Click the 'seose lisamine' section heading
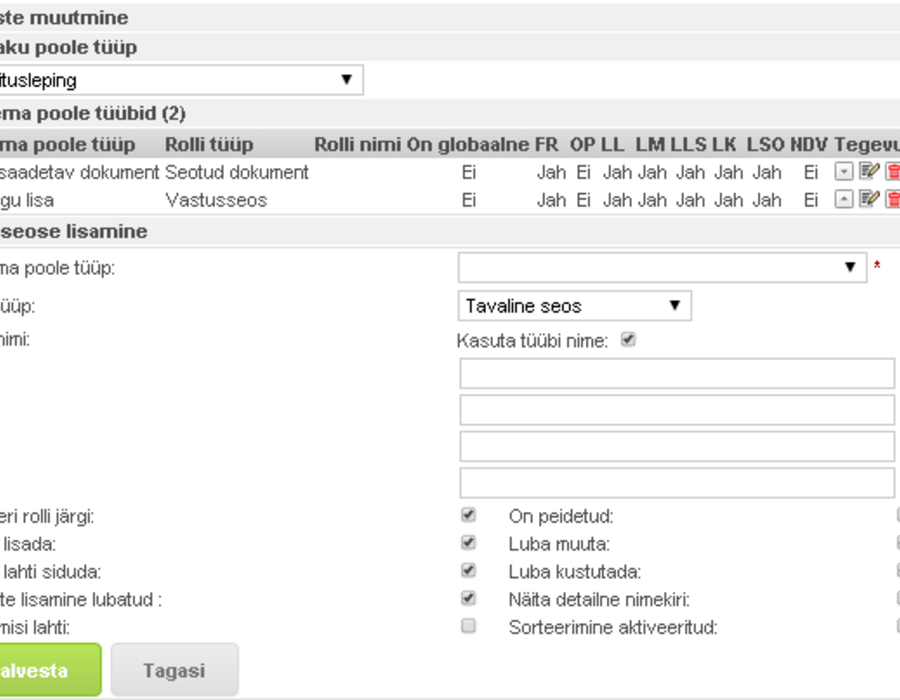Image resolution: width=900 pixels, height=700 pixels. (73, 231)
